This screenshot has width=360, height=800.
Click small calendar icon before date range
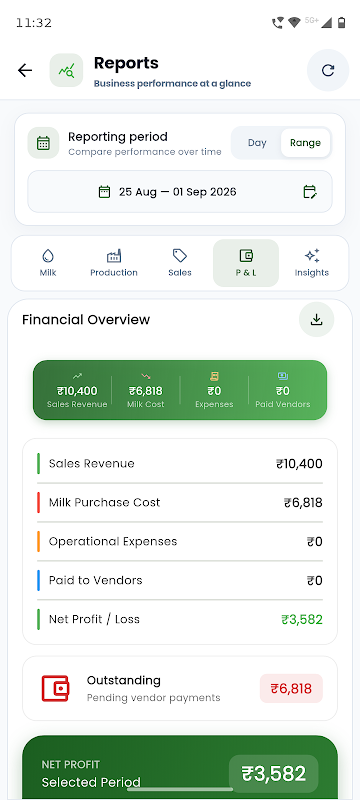[104, 192]
